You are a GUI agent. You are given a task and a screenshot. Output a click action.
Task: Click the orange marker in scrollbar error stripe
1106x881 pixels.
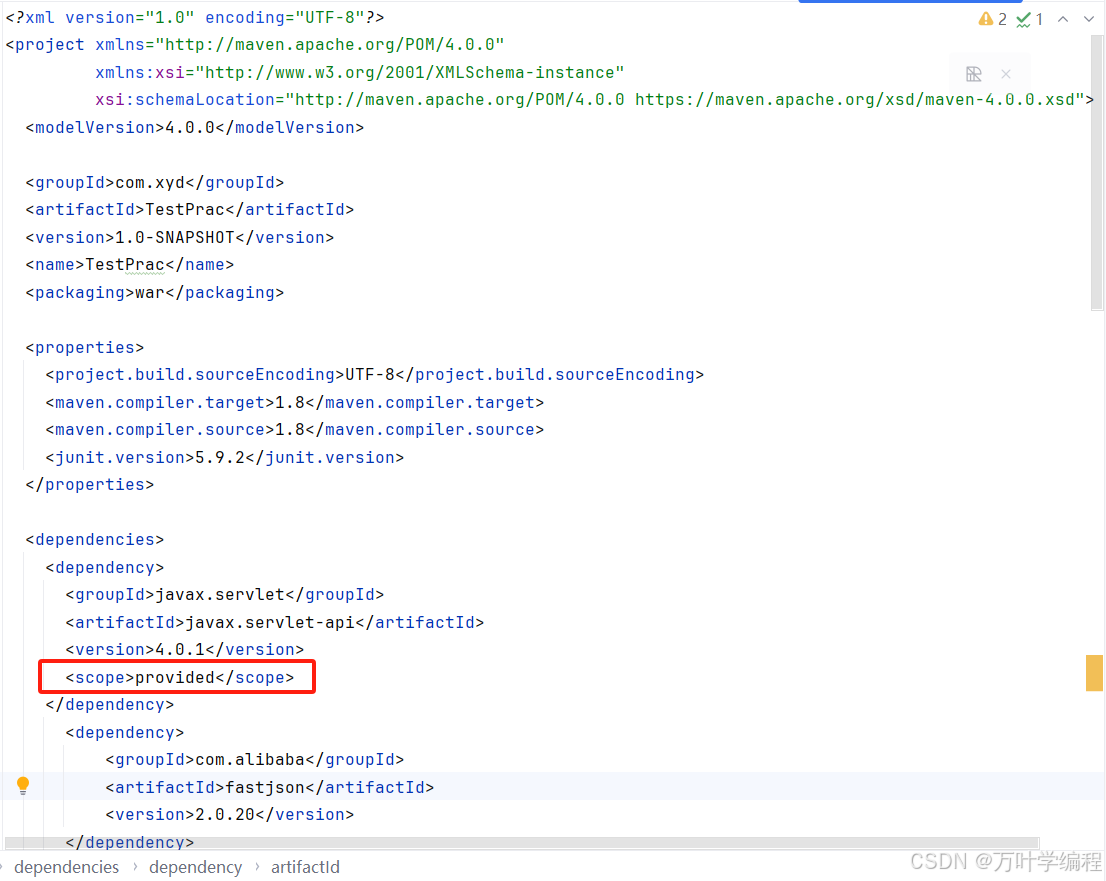(1093, 673)
